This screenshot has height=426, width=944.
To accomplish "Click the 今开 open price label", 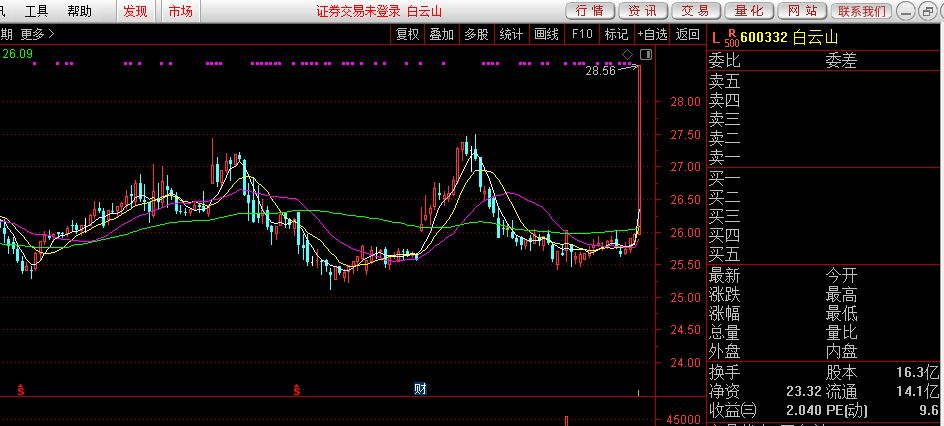I will click(x=841, y=276).
